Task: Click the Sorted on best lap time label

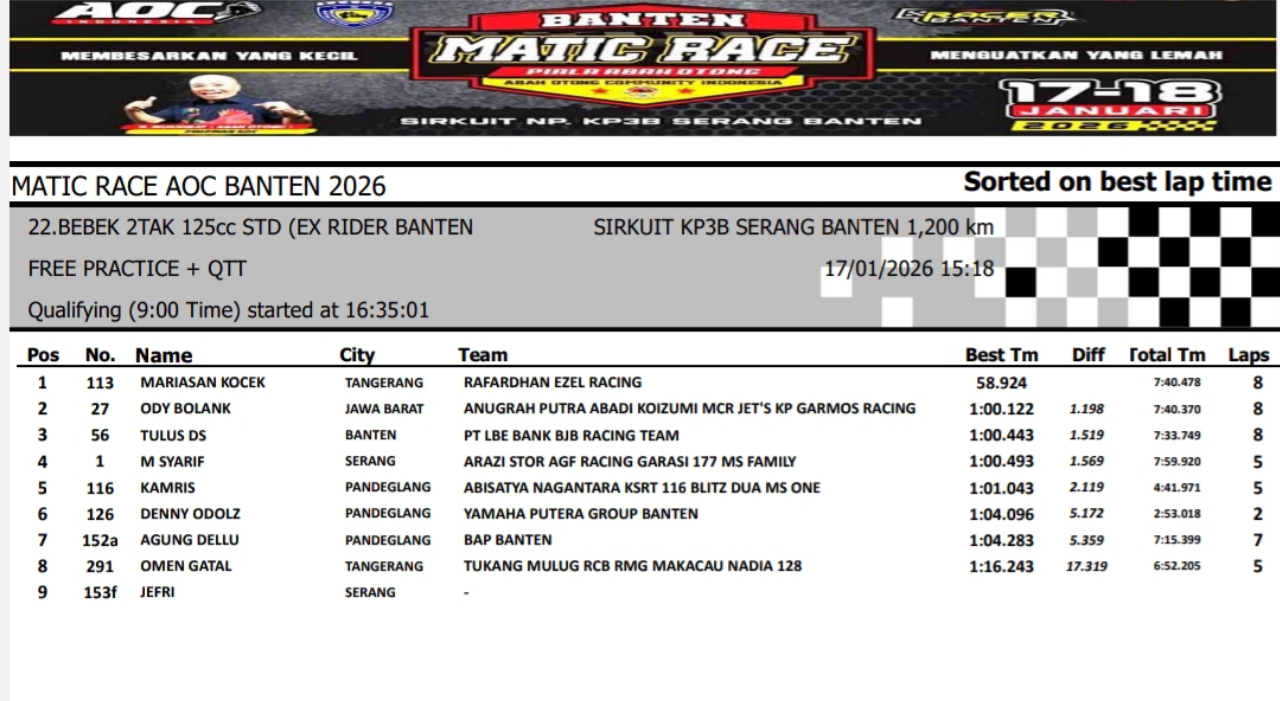Action: pos(1116,182)
